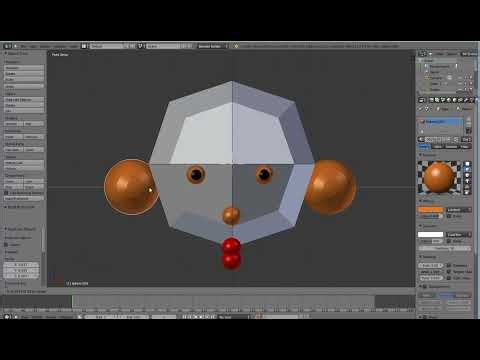The image size is (480, 360).
Task: Select the Volume material type tab
Action: [451, 147]
